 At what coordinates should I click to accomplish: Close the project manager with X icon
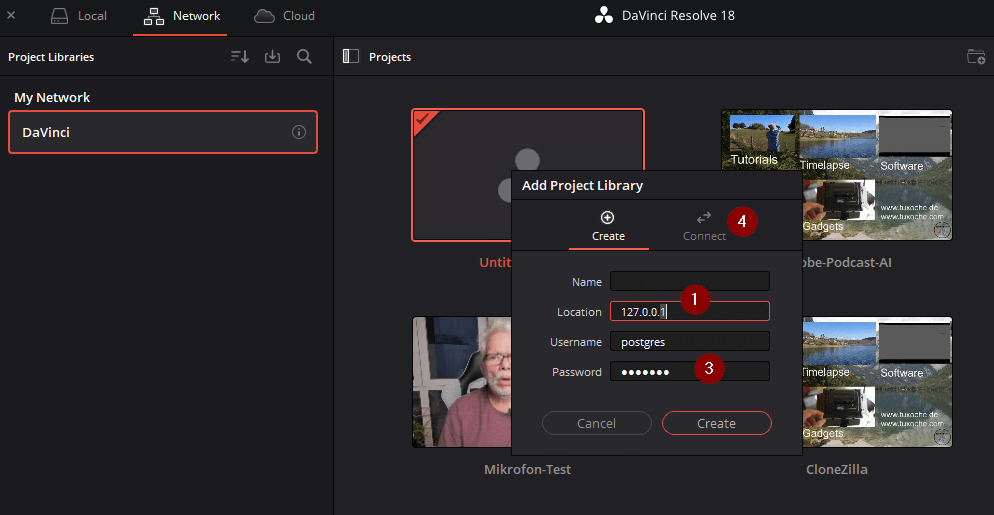[x=11, y=15]
